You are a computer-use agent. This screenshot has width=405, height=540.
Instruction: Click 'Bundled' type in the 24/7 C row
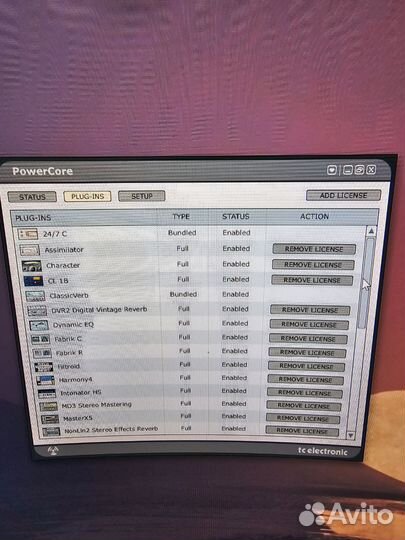coord(182,233)
